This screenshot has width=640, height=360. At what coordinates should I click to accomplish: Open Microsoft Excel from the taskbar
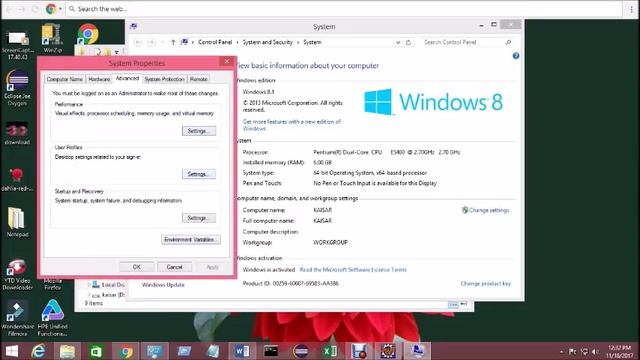[330, 351]
